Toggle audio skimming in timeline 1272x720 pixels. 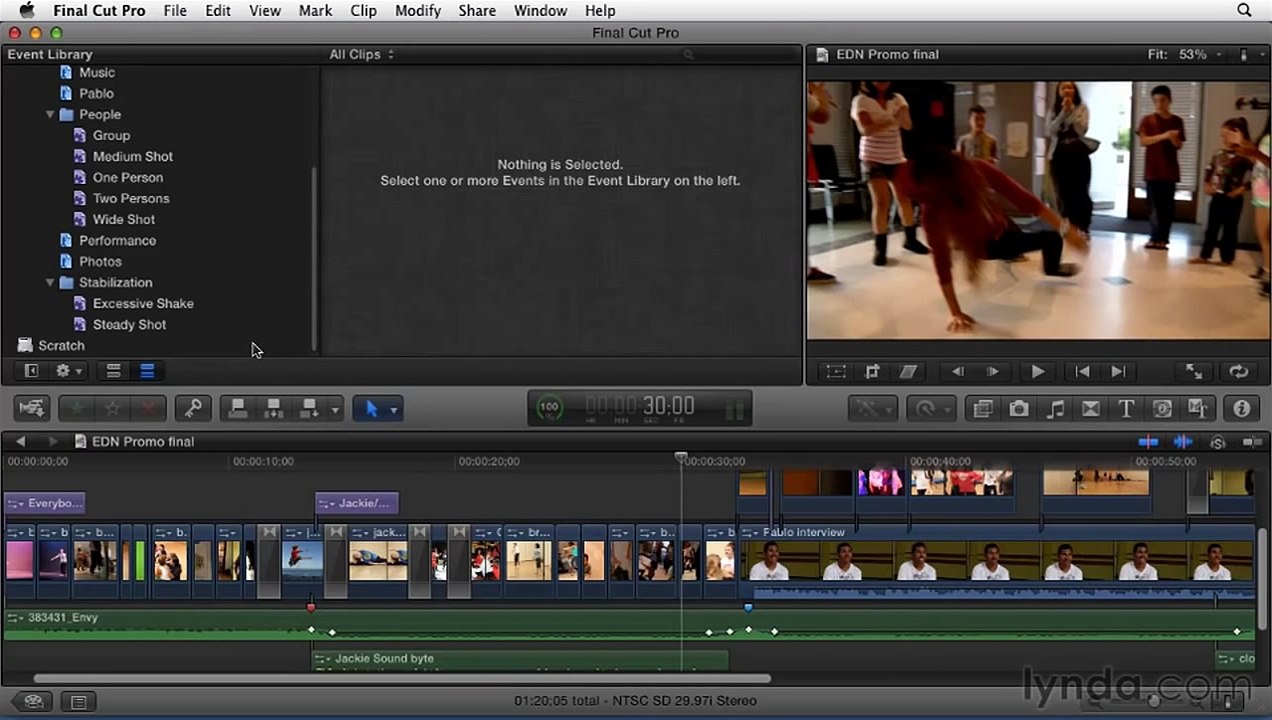[1183, 441]
